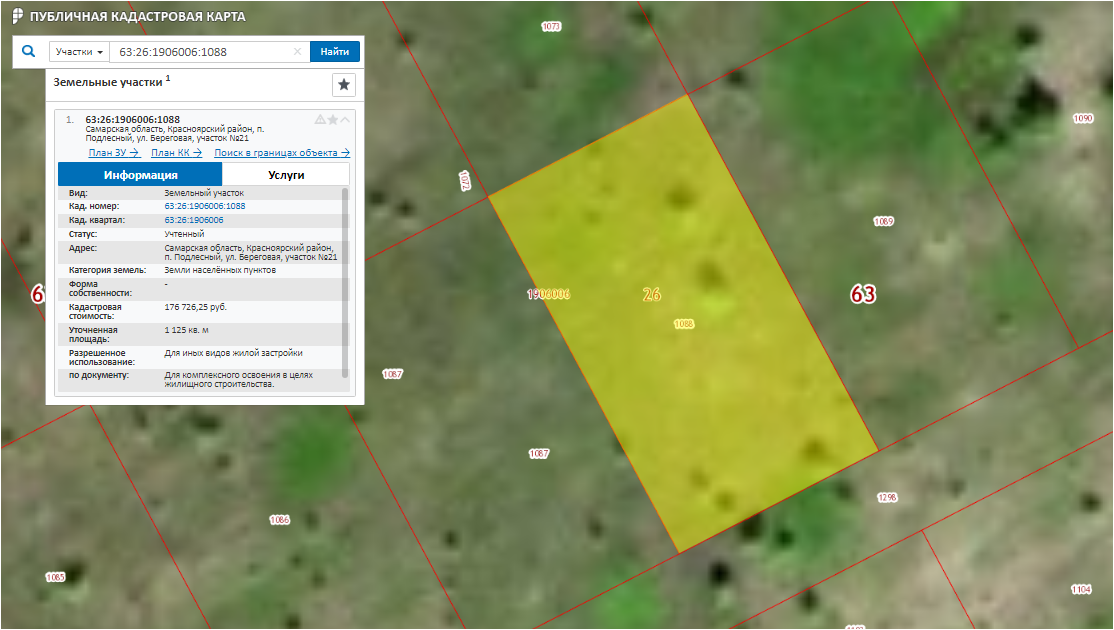Image resolution: width=1114 pixels, height=630 pixels.
Task: Open favorites with the boxed star button
Action: tap(344, 85)
